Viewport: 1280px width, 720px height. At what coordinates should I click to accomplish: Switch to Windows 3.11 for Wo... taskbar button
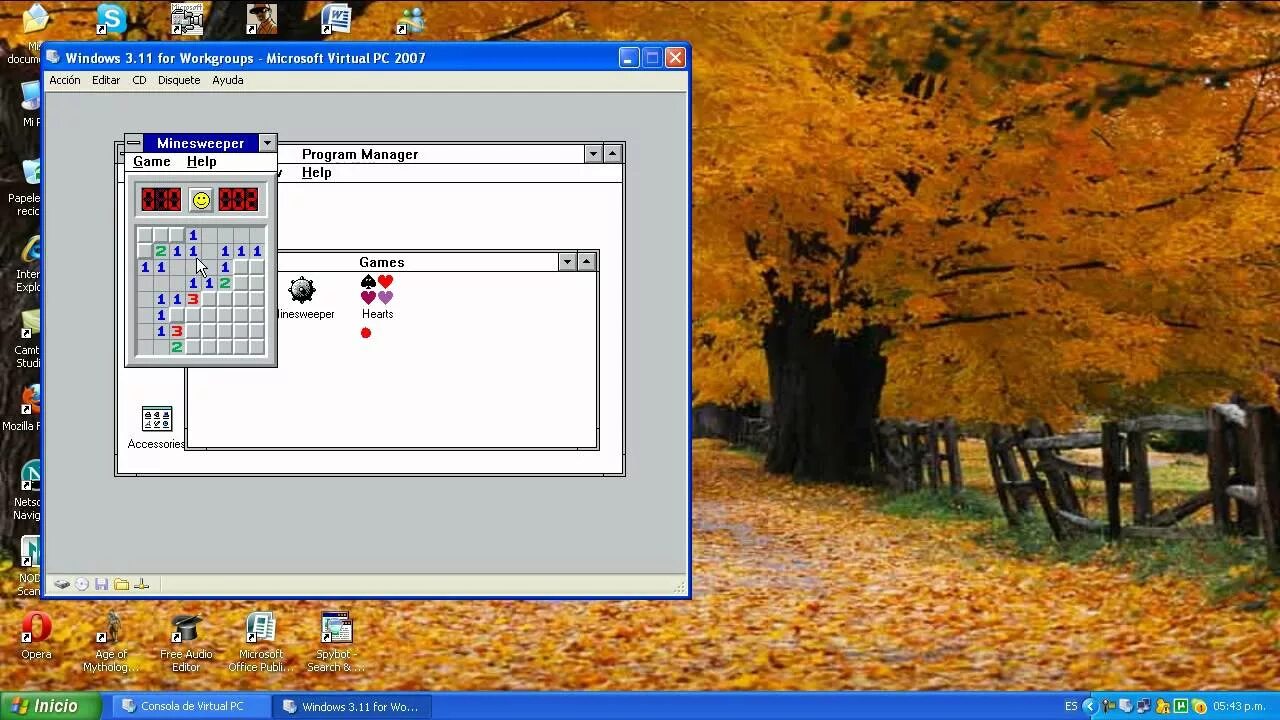[x=352, y=706]
